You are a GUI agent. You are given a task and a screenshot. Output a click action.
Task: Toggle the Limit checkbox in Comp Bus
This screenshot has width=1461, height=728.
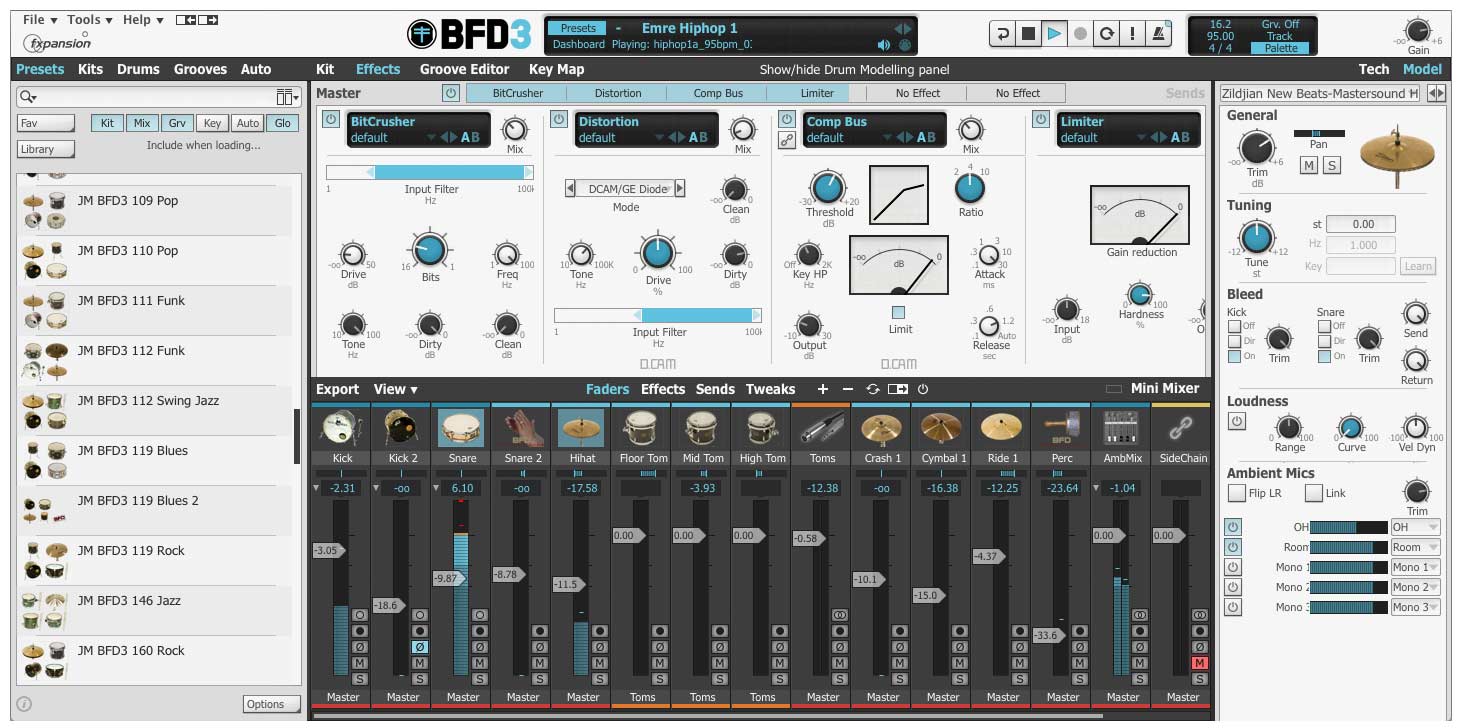pyautogui.click(x=898, y=312)
